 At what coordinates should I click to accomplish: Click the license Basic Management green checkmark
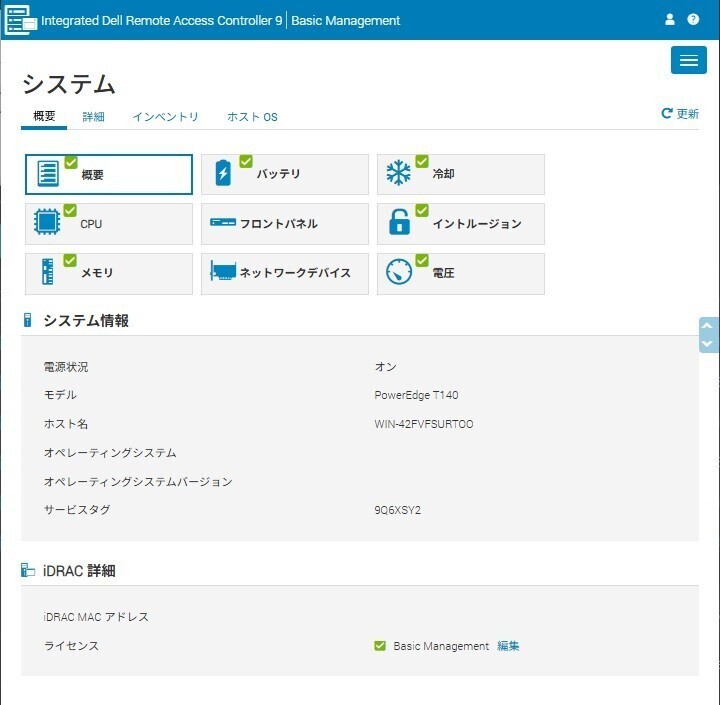(x=380, y=646)
